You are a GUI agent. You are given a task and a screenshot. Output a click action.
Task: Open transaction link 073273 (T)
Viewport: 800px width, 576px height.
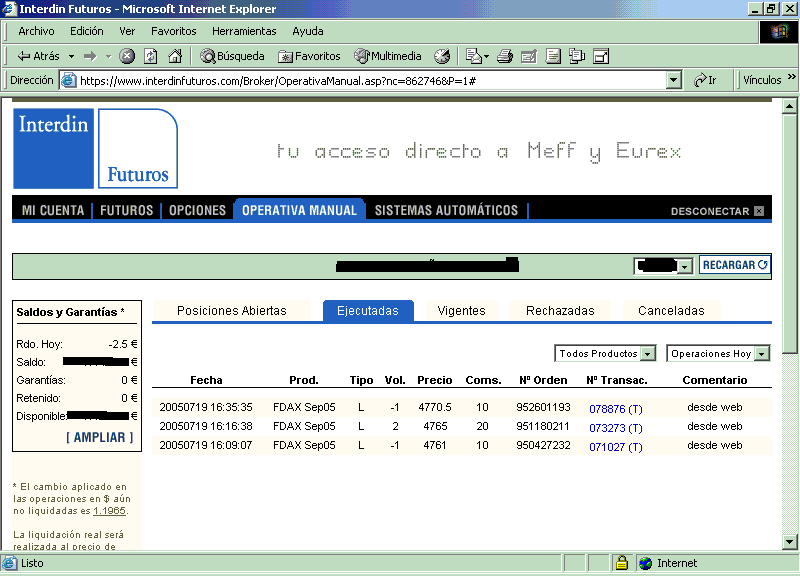point(616,428)
